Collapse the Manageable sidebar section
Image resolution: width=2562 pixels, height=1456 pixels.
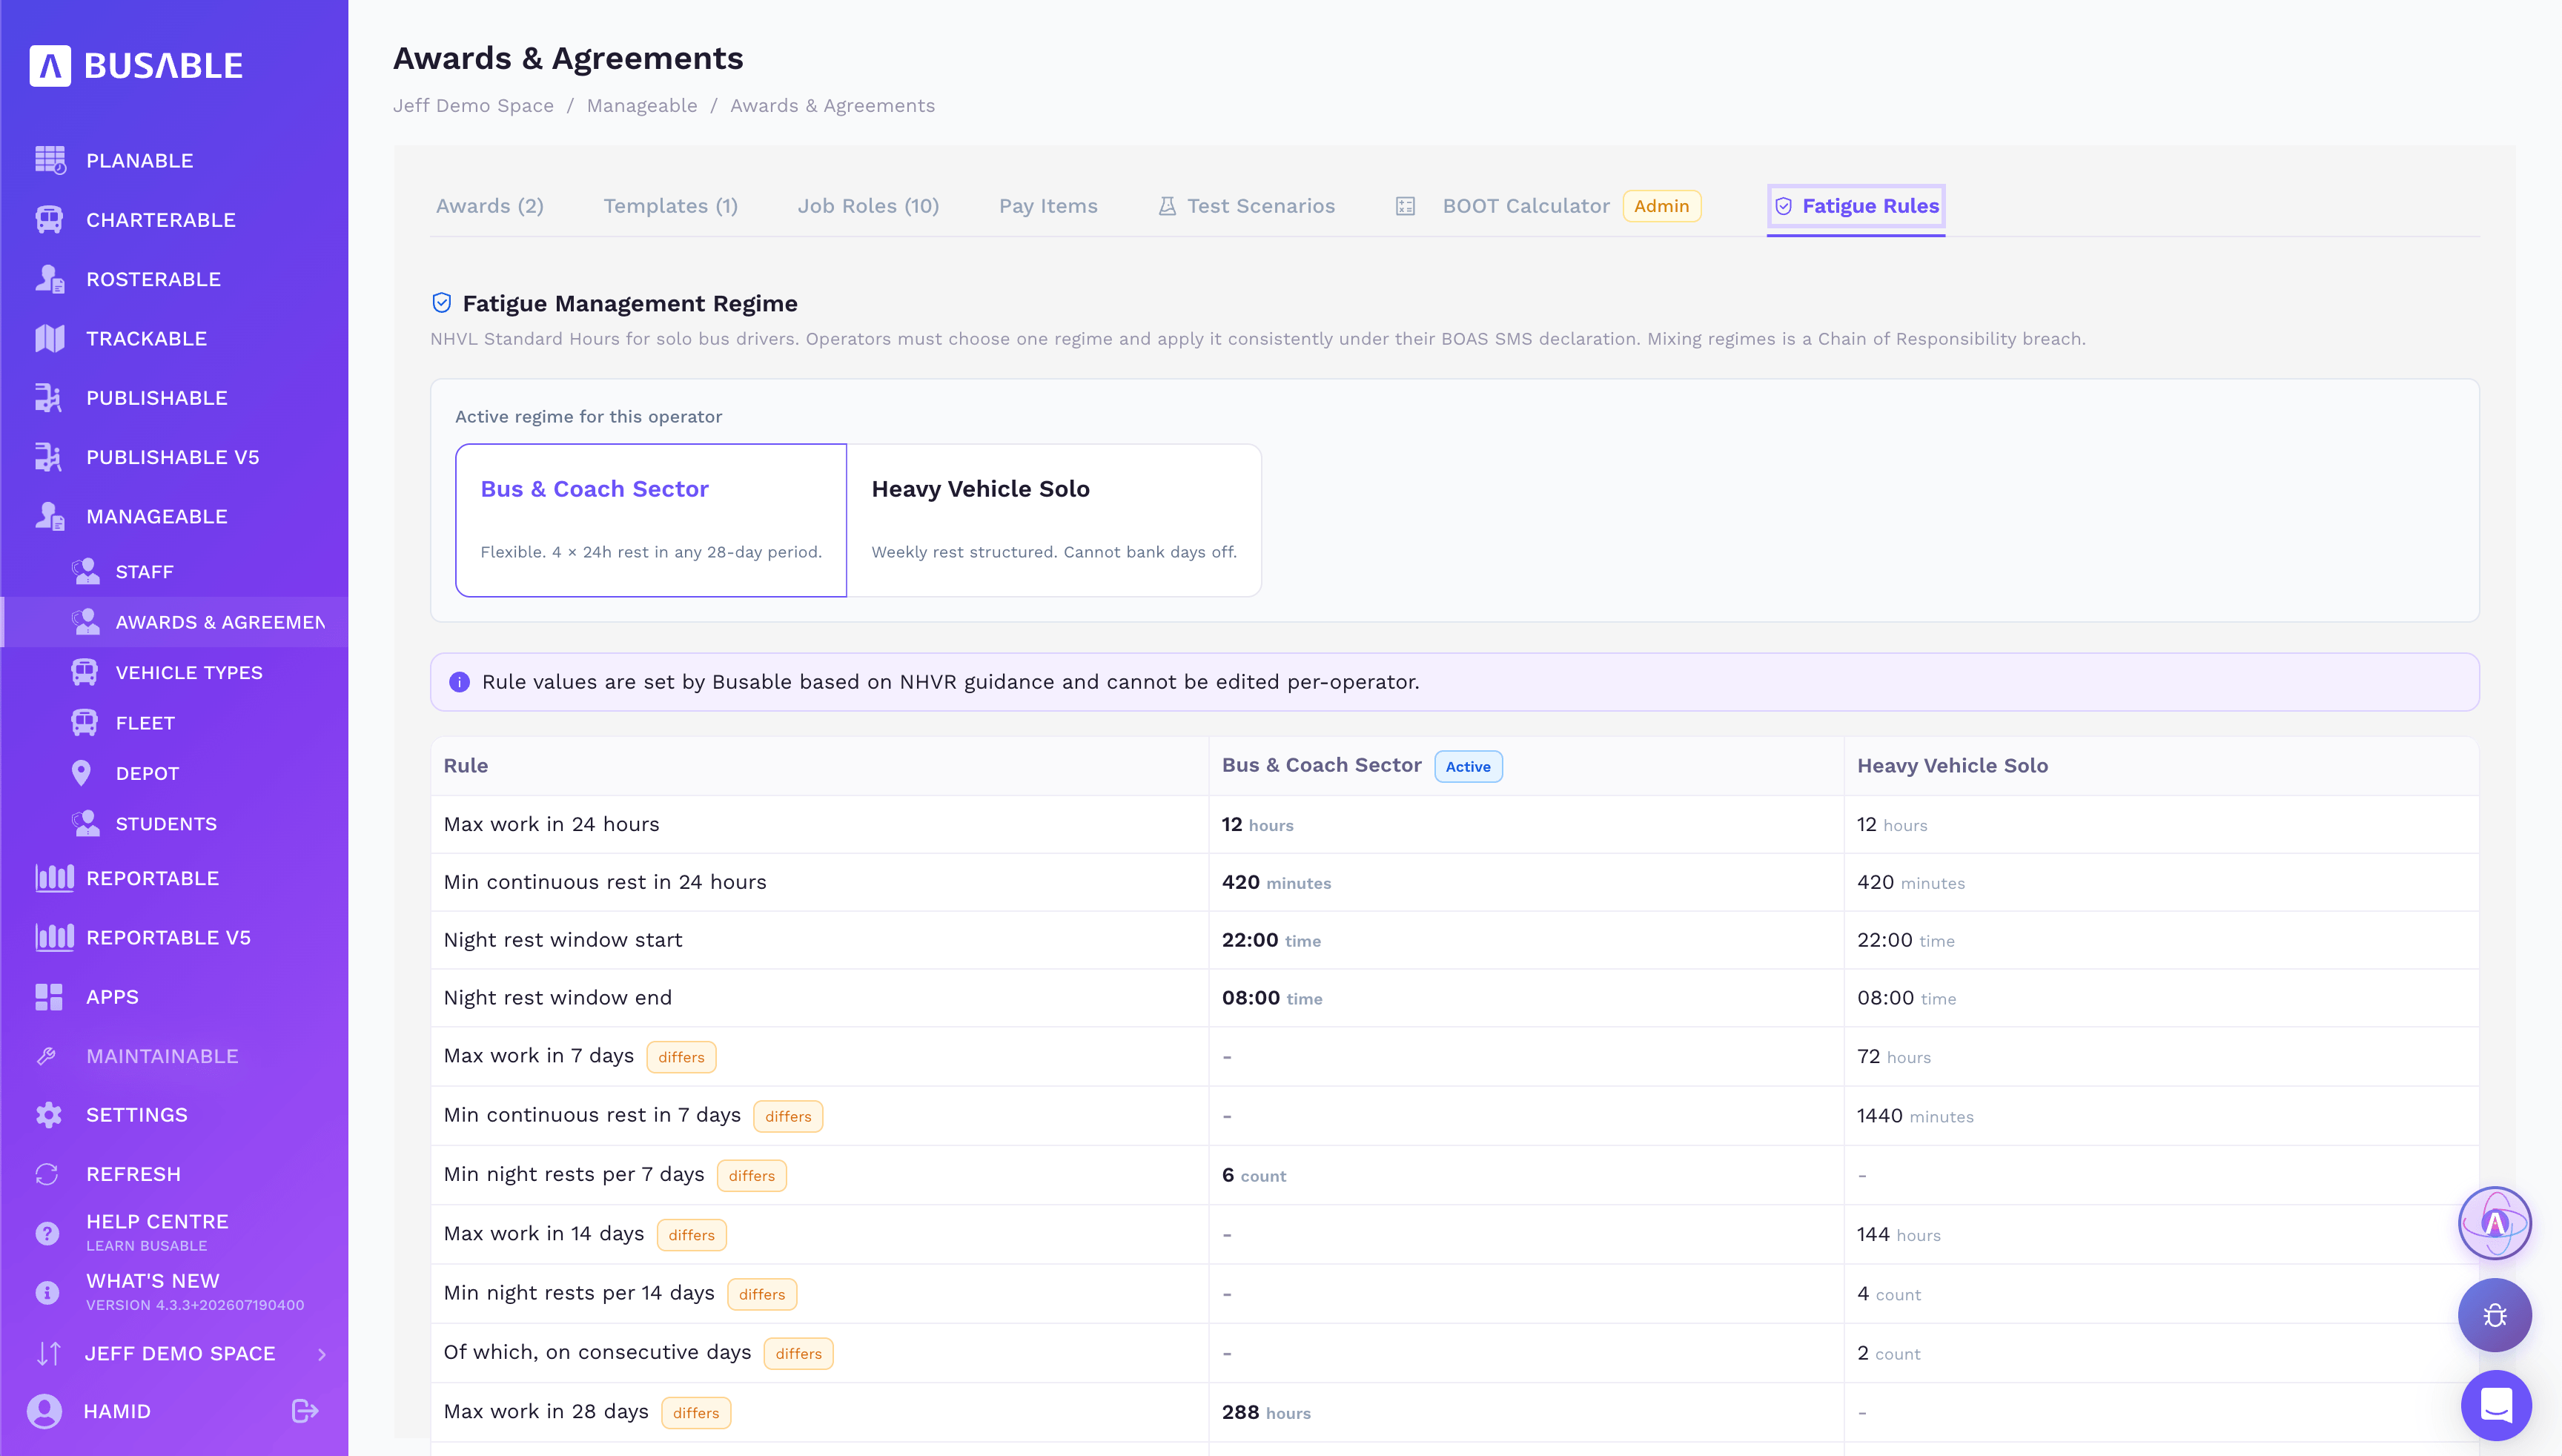coord(157,516)
